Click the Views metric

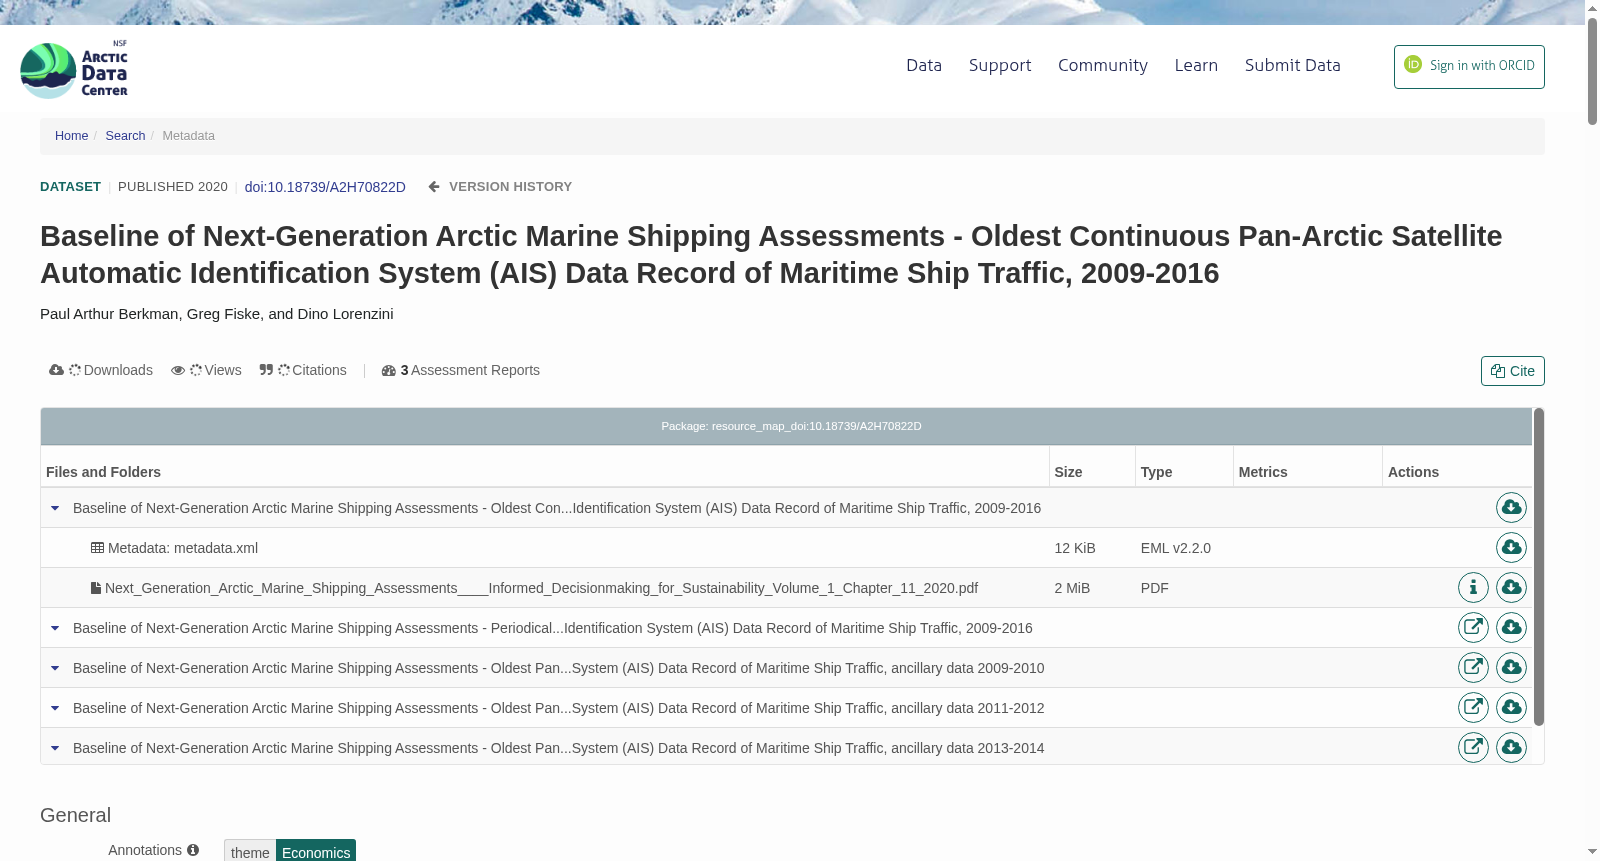(206, 370)
